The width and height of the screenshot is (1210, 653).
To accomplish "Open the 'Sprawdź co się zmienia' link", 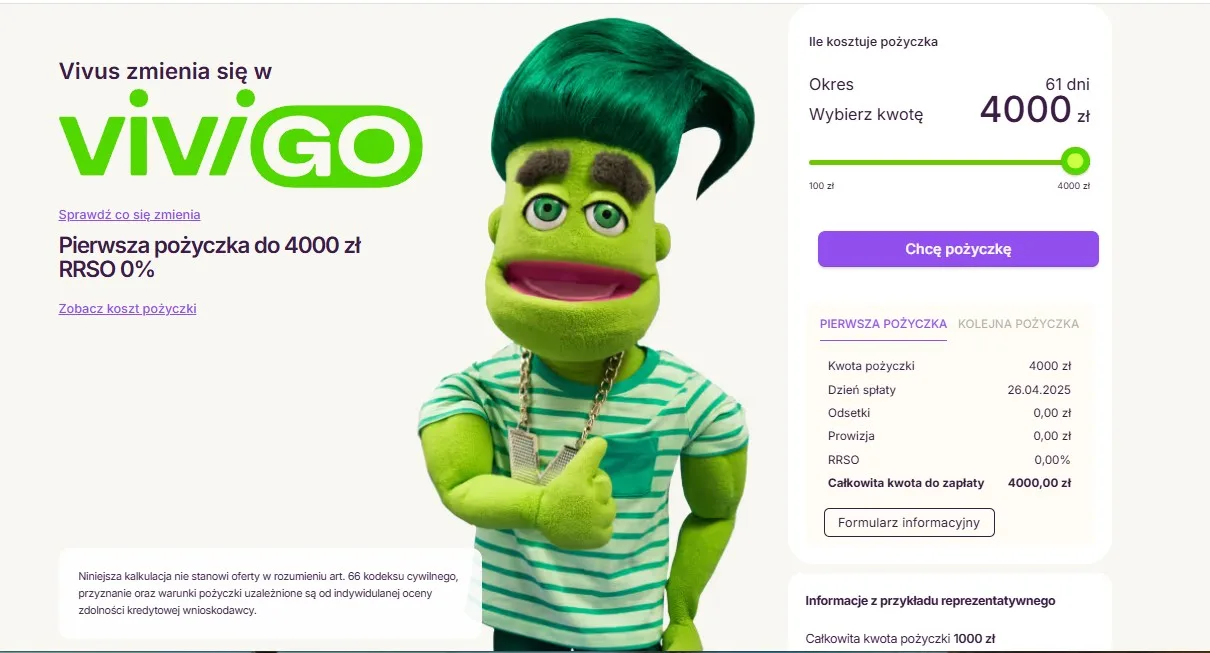I will (129, 214).
